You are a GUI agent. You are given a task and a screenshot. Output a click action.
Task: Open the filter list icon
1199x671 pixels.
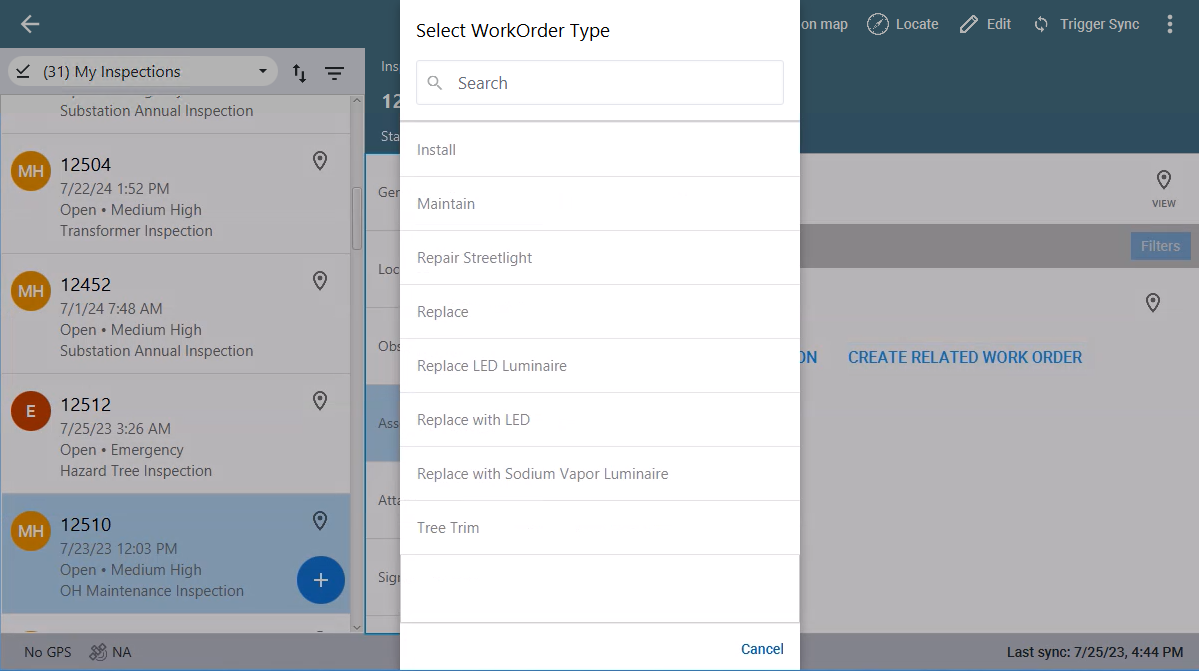[334, 73]
